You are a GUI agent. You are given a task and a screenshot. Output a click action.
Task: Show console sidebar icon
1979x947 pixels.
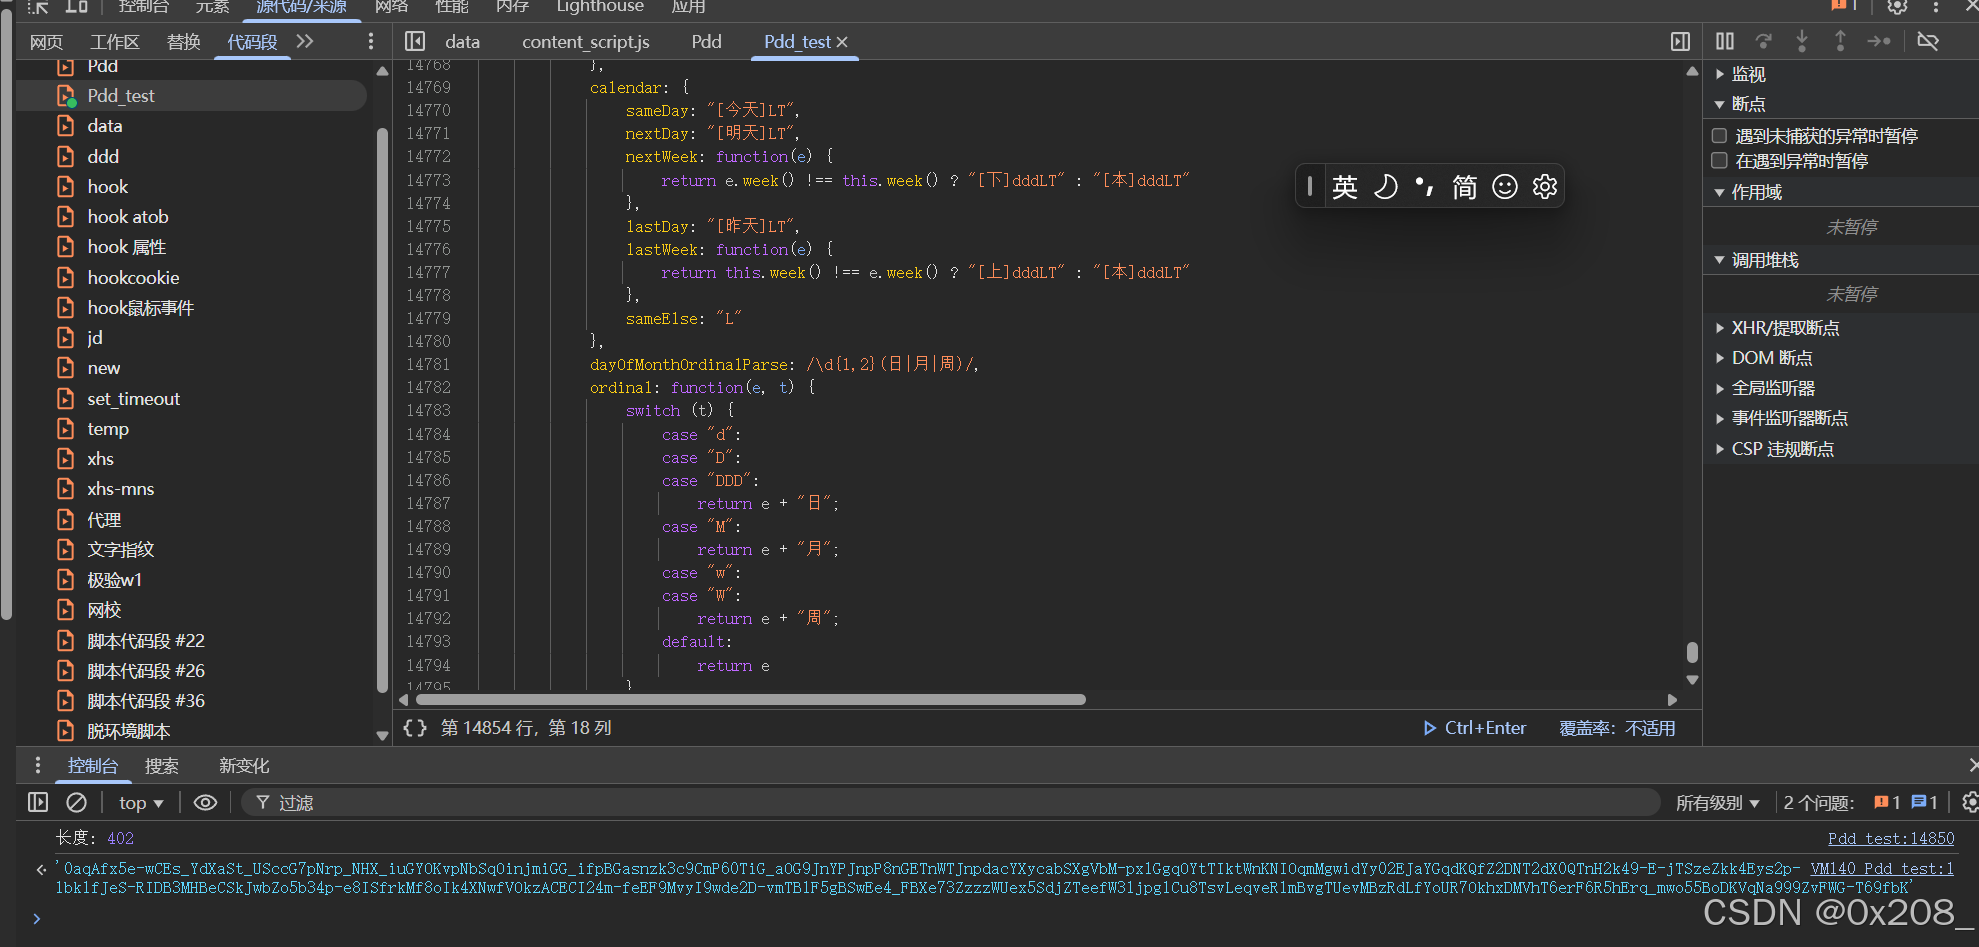(x=38, y=802)
